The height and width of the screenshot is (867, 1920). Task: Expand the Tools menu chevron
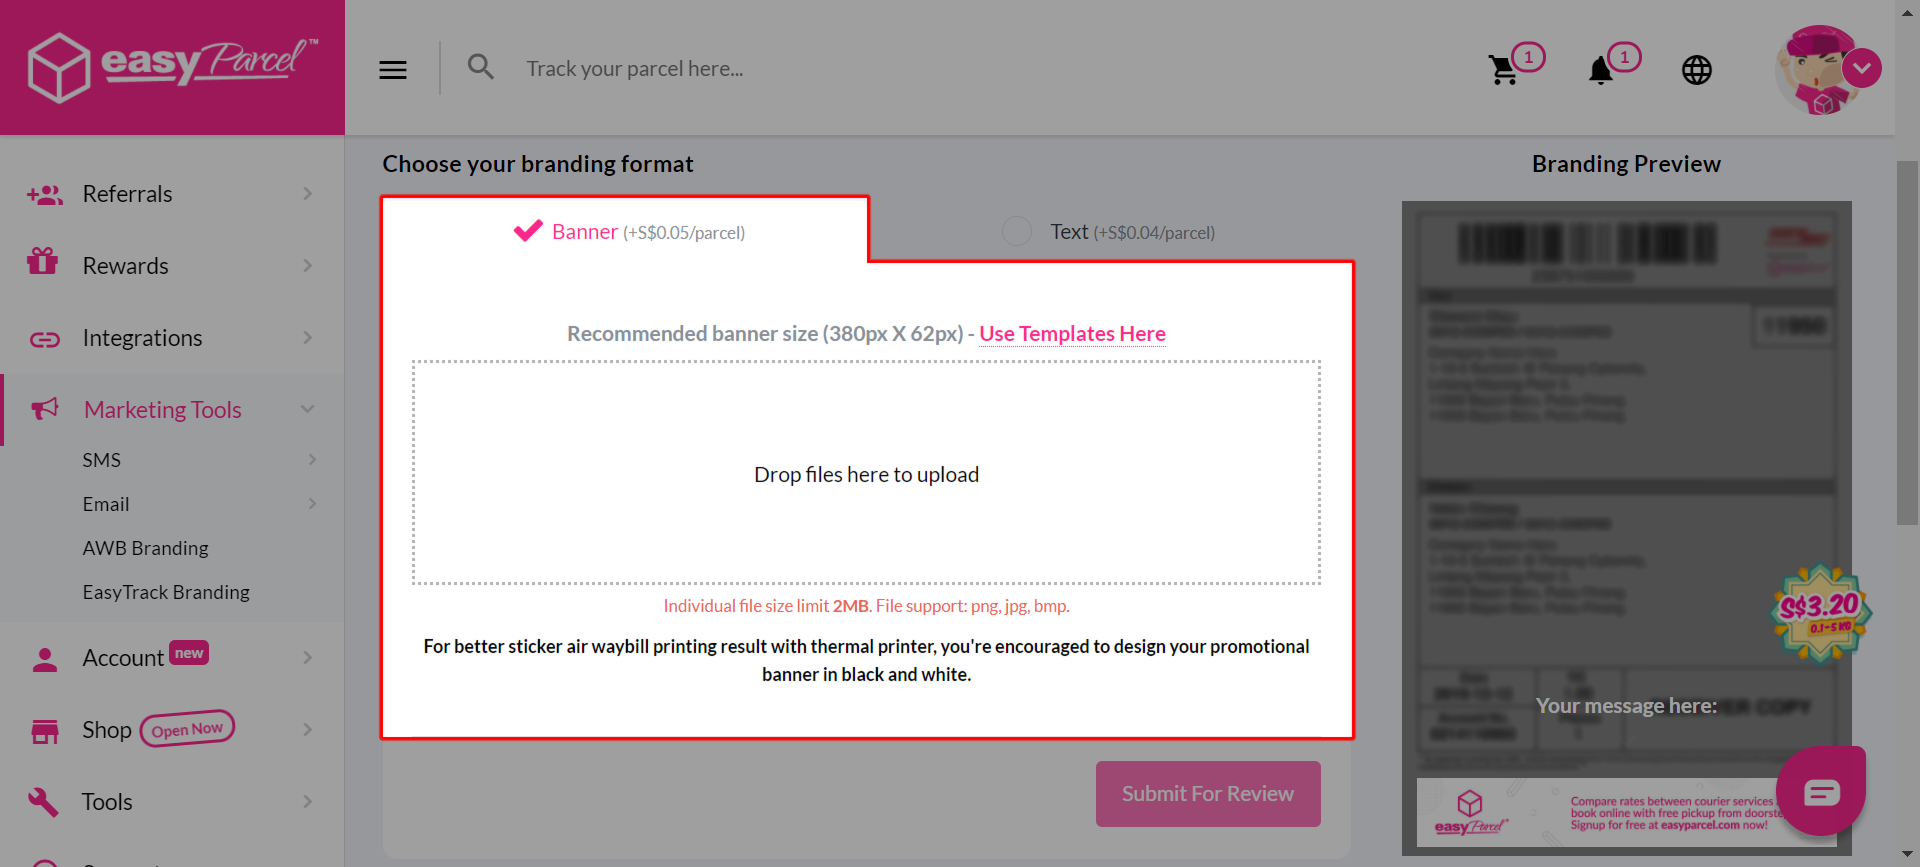click(x=308, y=801)
